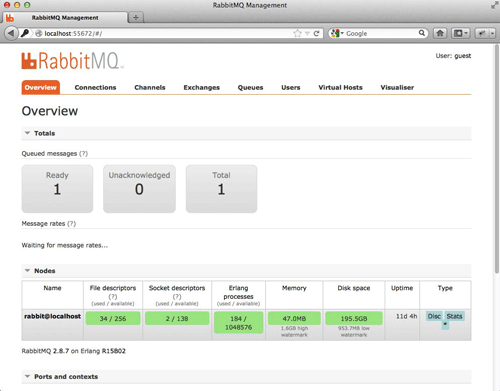Open the Queues tab
The width and height of the screenshot is (500, 391).
(x=250, y=87)
